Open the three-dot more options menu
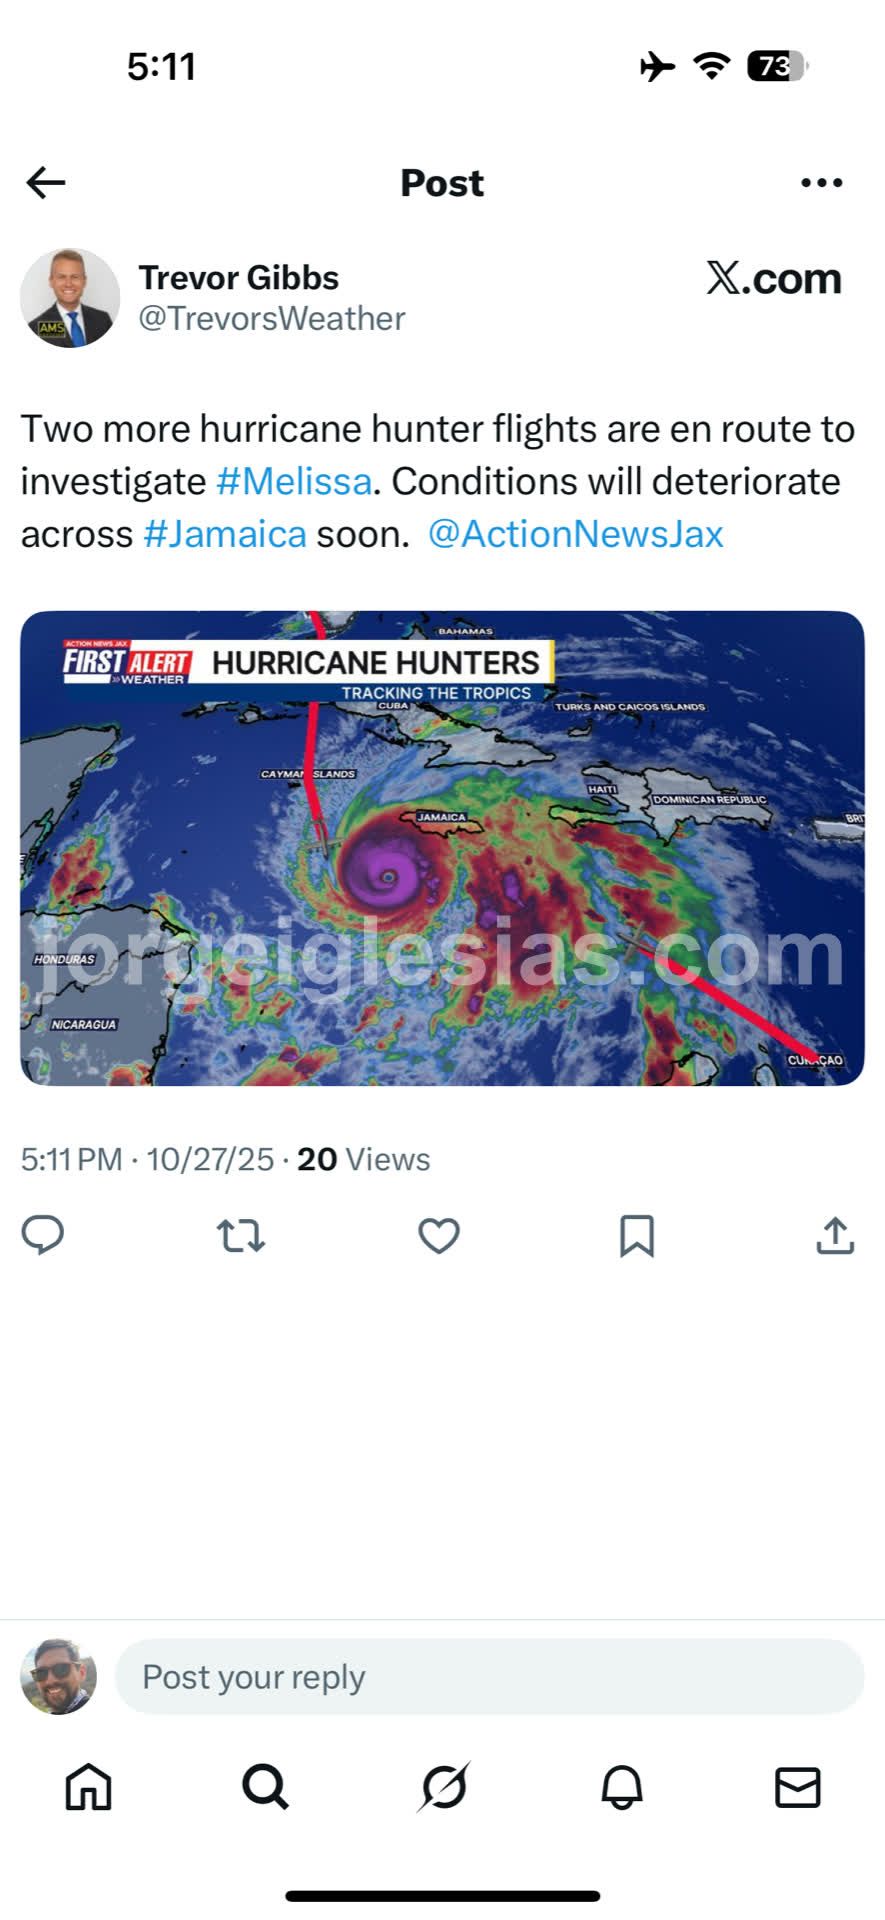The image size is (885, 1920). 821,183
